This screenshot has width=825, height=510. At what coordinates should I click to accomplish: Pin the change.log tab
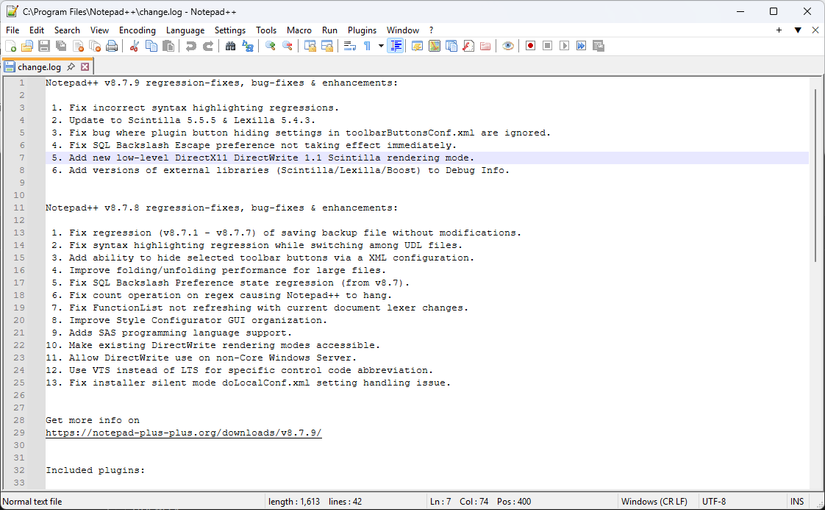tap(71, 67)
